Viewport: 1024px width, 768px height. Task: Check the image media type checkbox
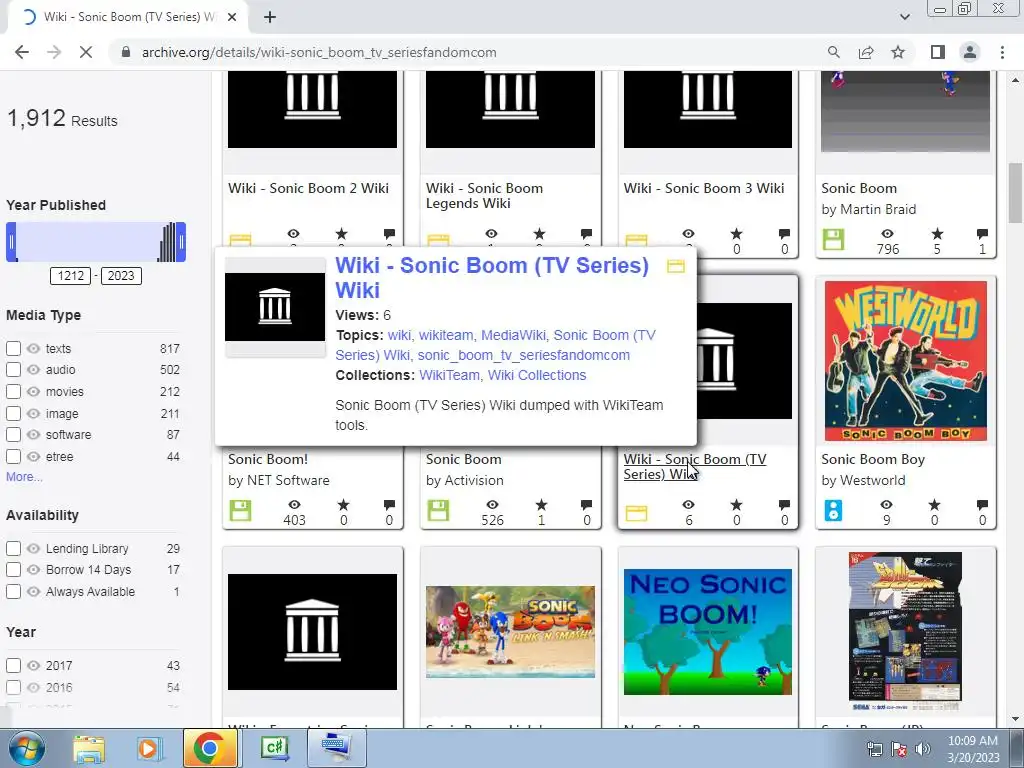13,413
